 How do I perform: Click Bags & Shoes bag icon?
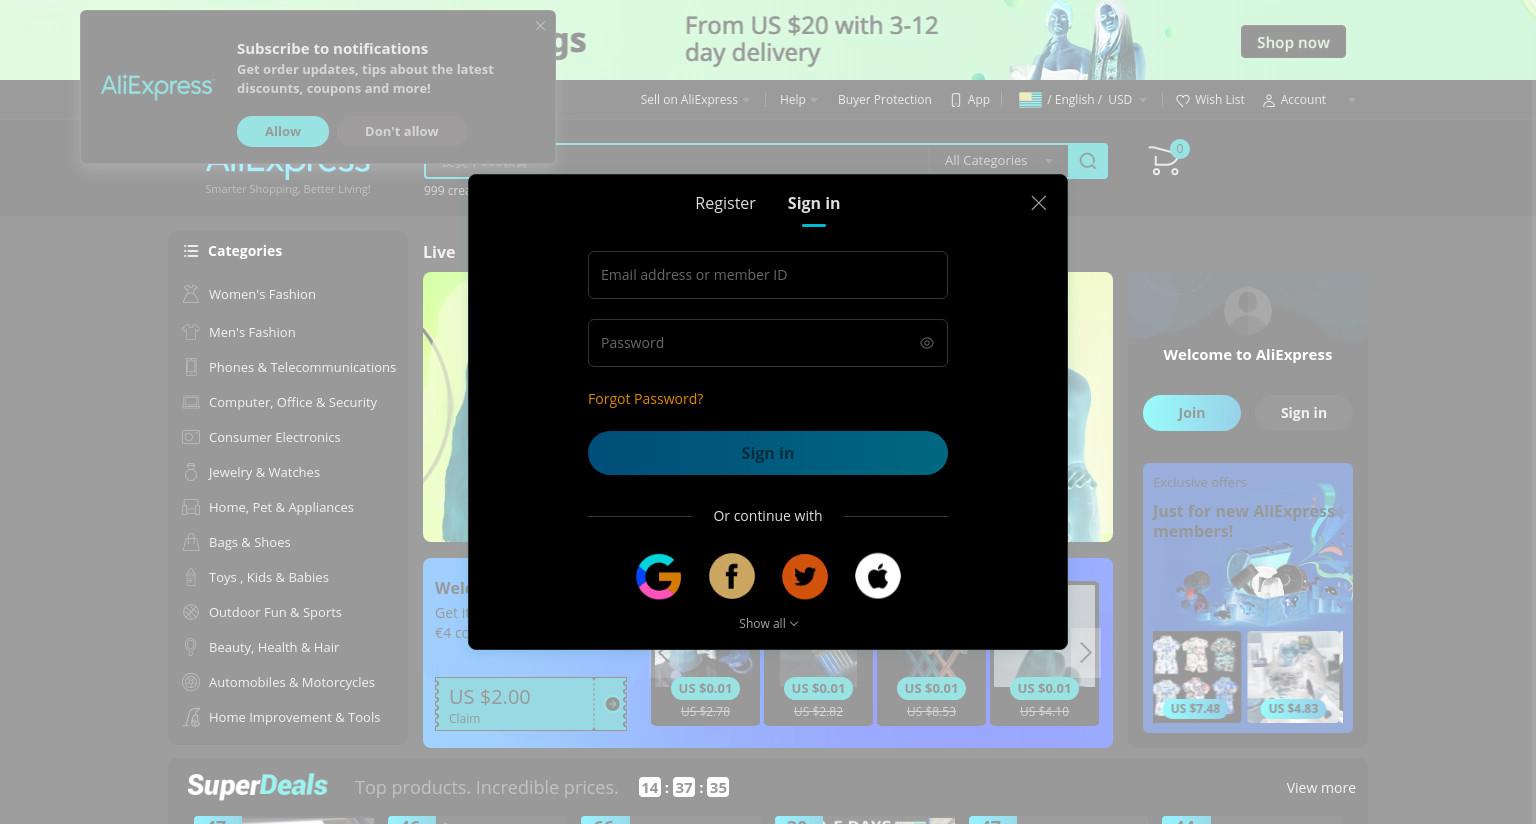(x=191, y=542)
